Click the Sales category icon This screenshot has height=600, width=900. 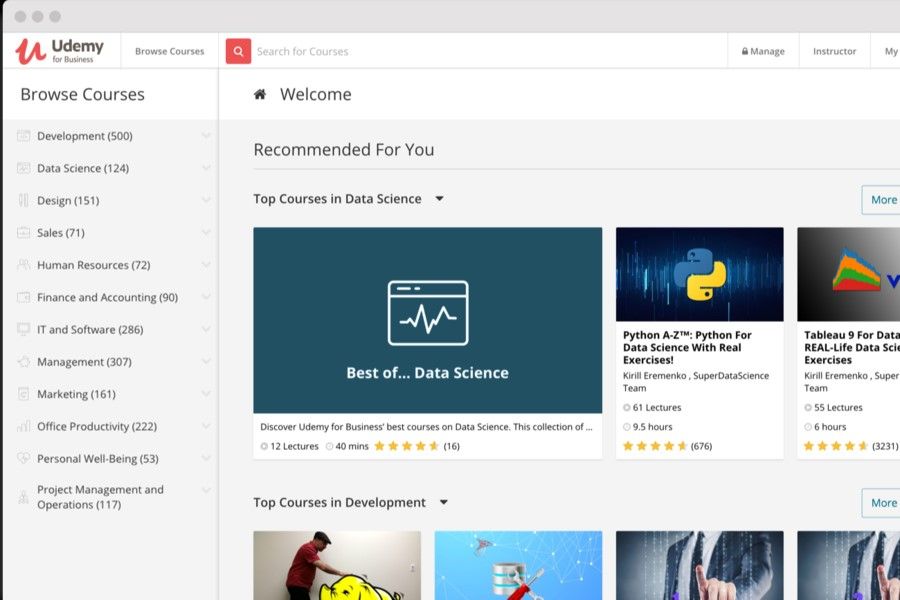coord(22,232)
